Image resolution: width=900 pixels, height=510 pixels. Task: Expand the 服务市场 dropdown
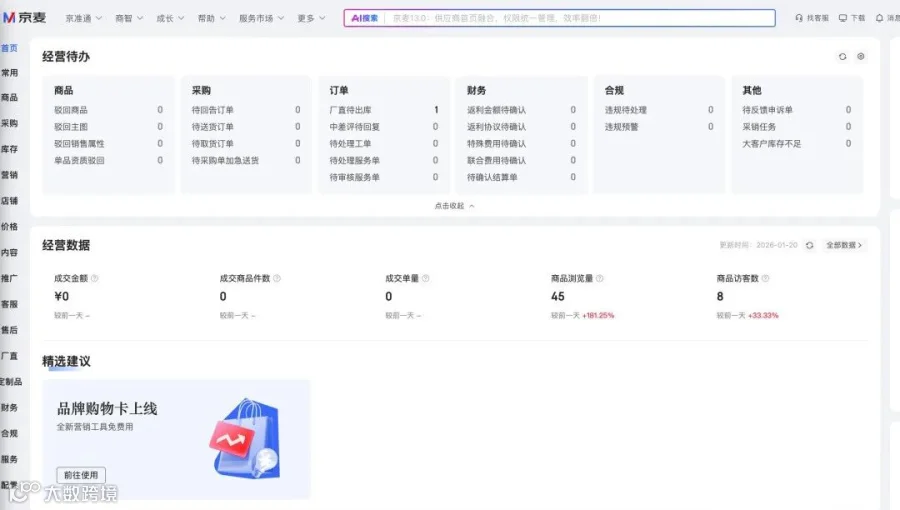pyautogui.click(x=261, y=18)
